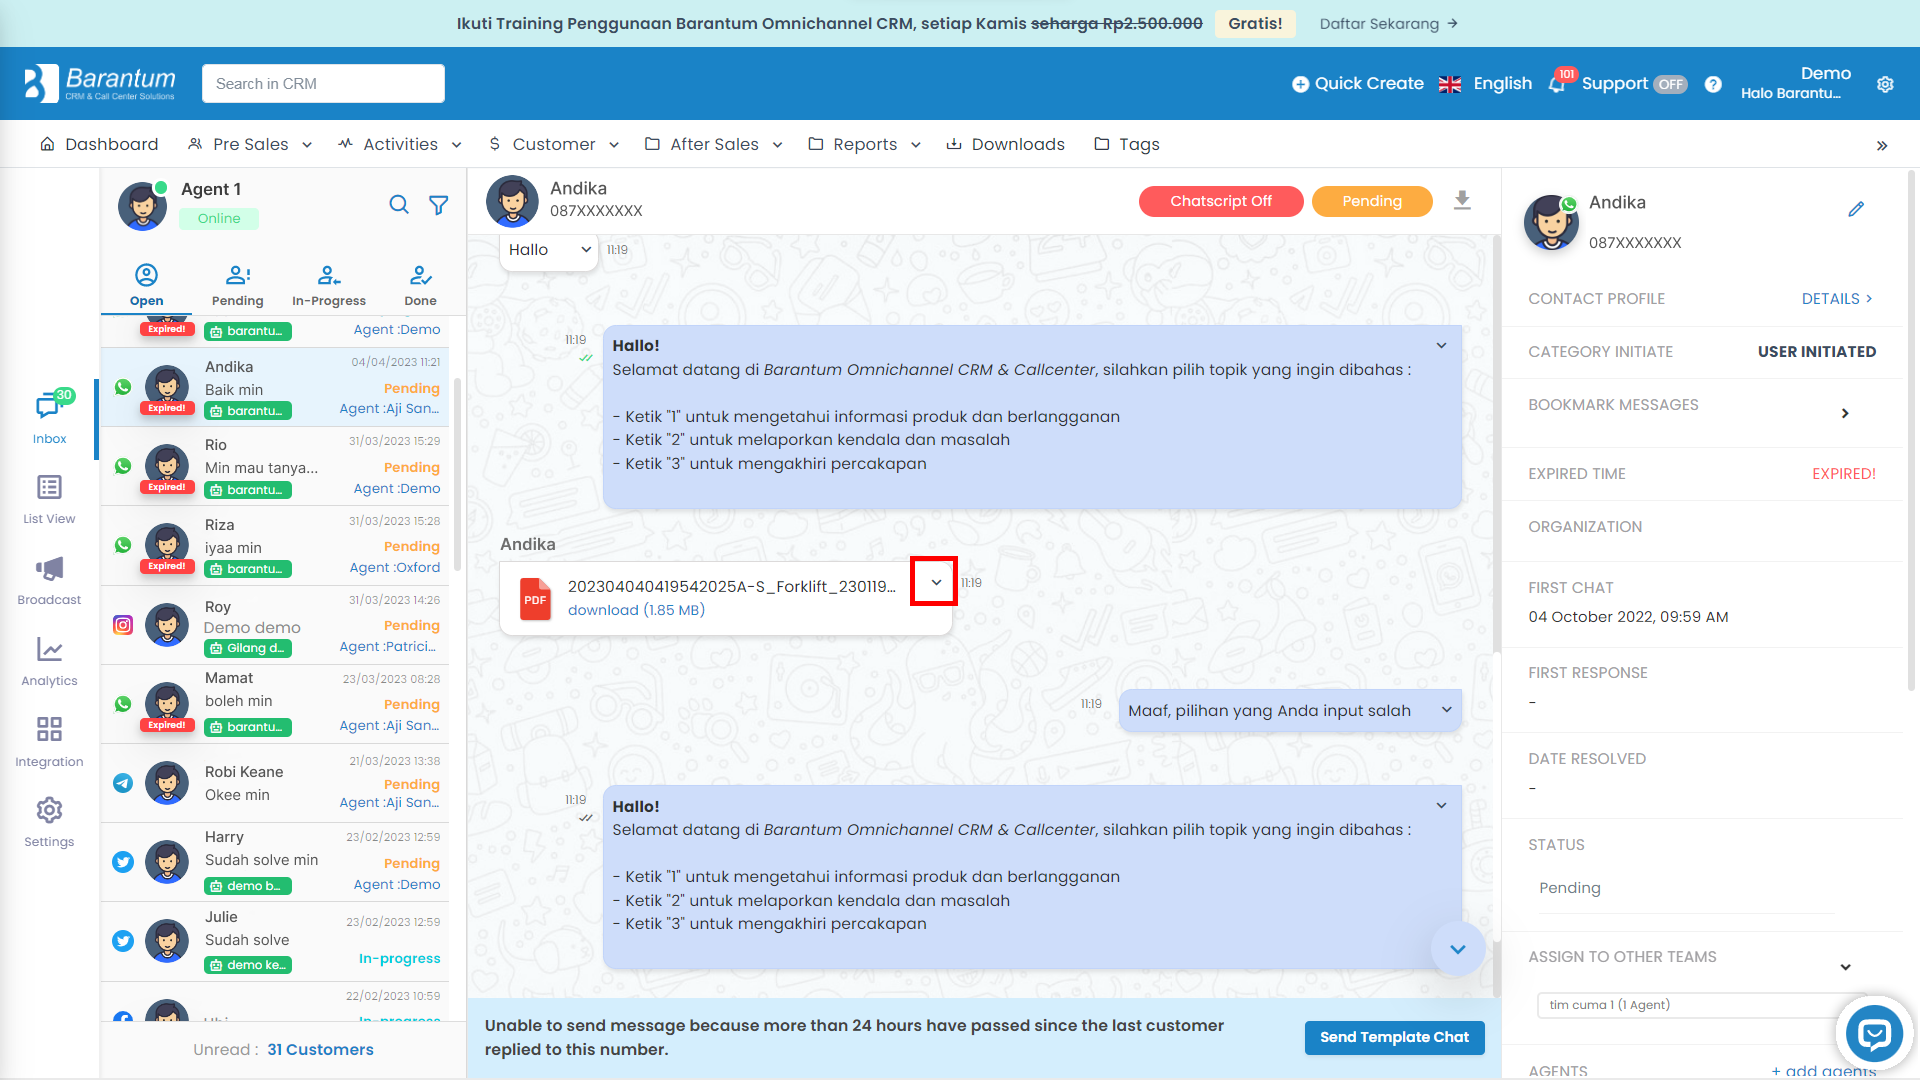This screenshot has width=1920, height=1080.
Task: Open the PDF message options chevron
Action: pyautogui.click(x=935, y=582)
